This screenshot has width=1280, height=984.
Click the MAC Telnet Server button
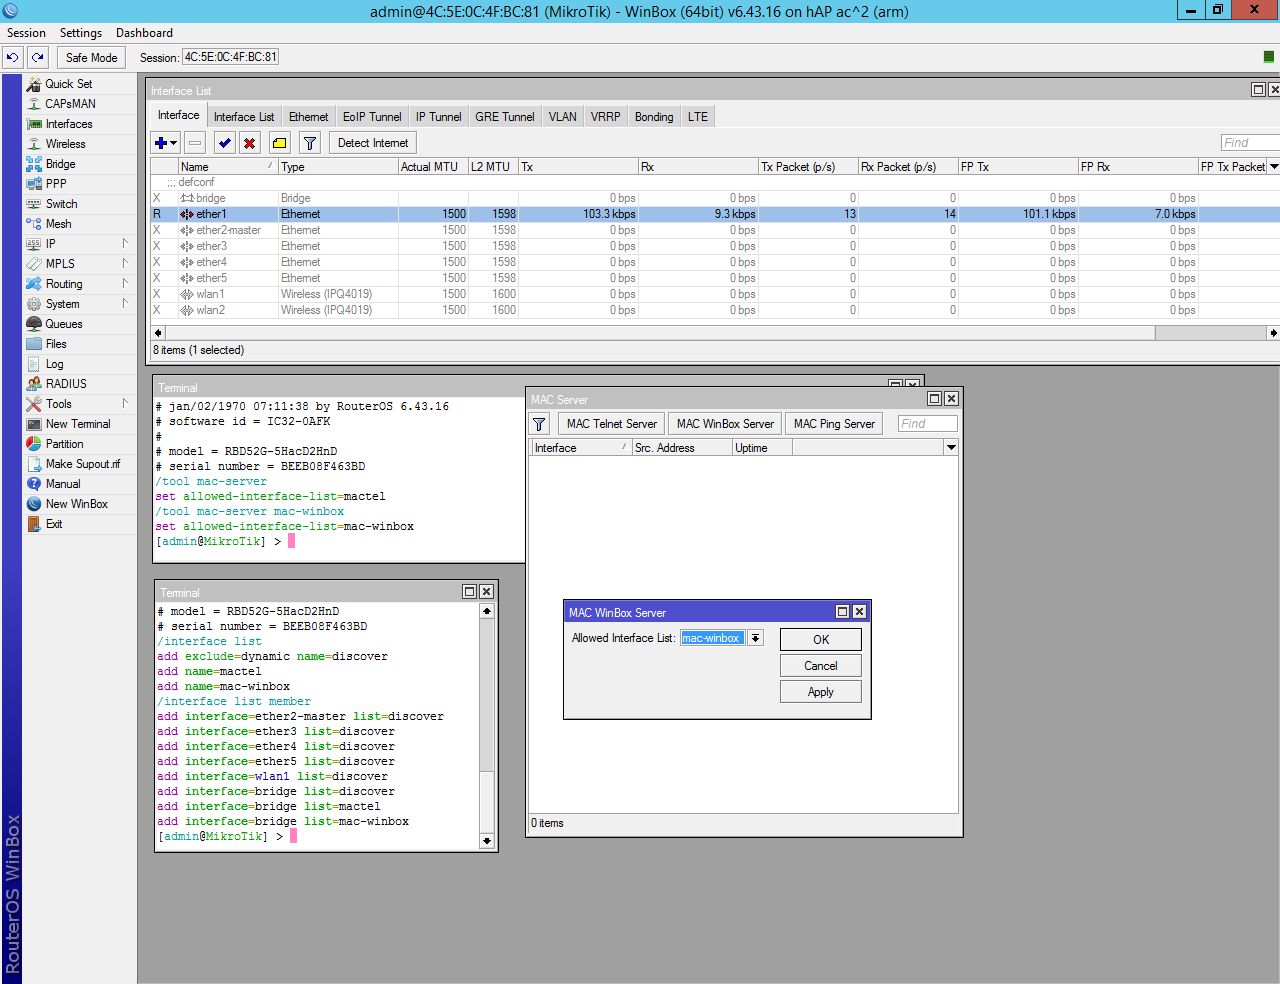[612, 424]
